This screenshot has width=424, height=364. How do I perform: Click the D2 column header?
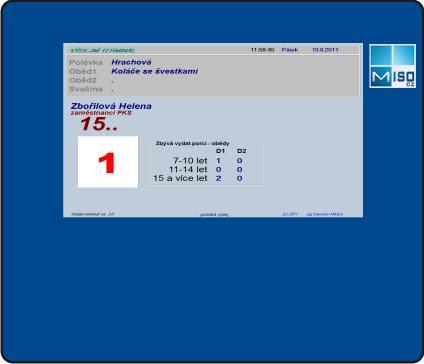coord(242,151)
